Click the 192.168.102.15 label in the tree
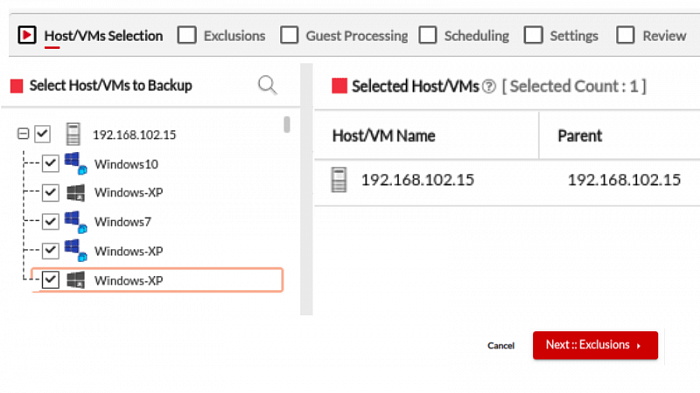The height and width of the screenshot is (393, 700). pyautogui.click(x=134, y=134)
